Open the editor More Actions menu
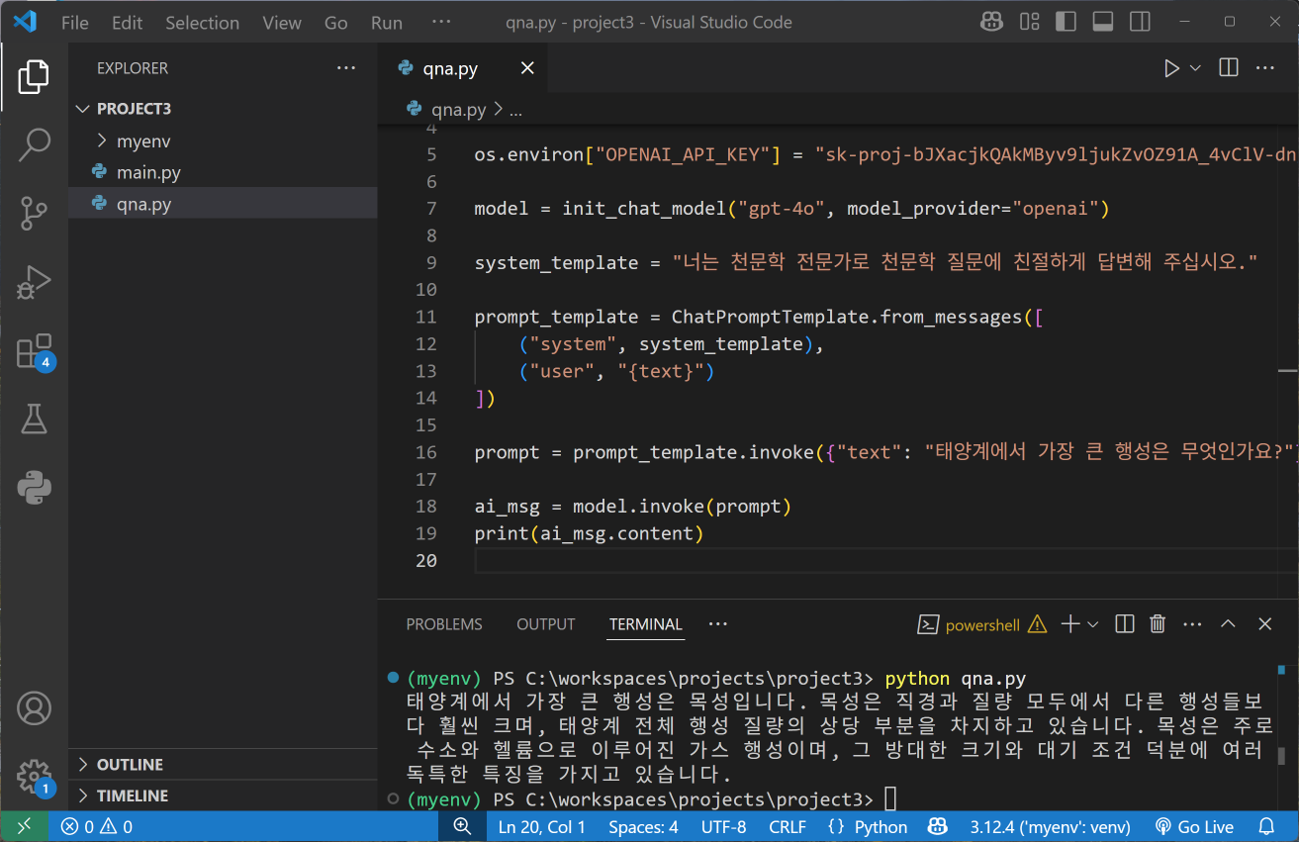Image resolution: width=1299 pixels, height=842 pixels. (x=1265, y=68)
